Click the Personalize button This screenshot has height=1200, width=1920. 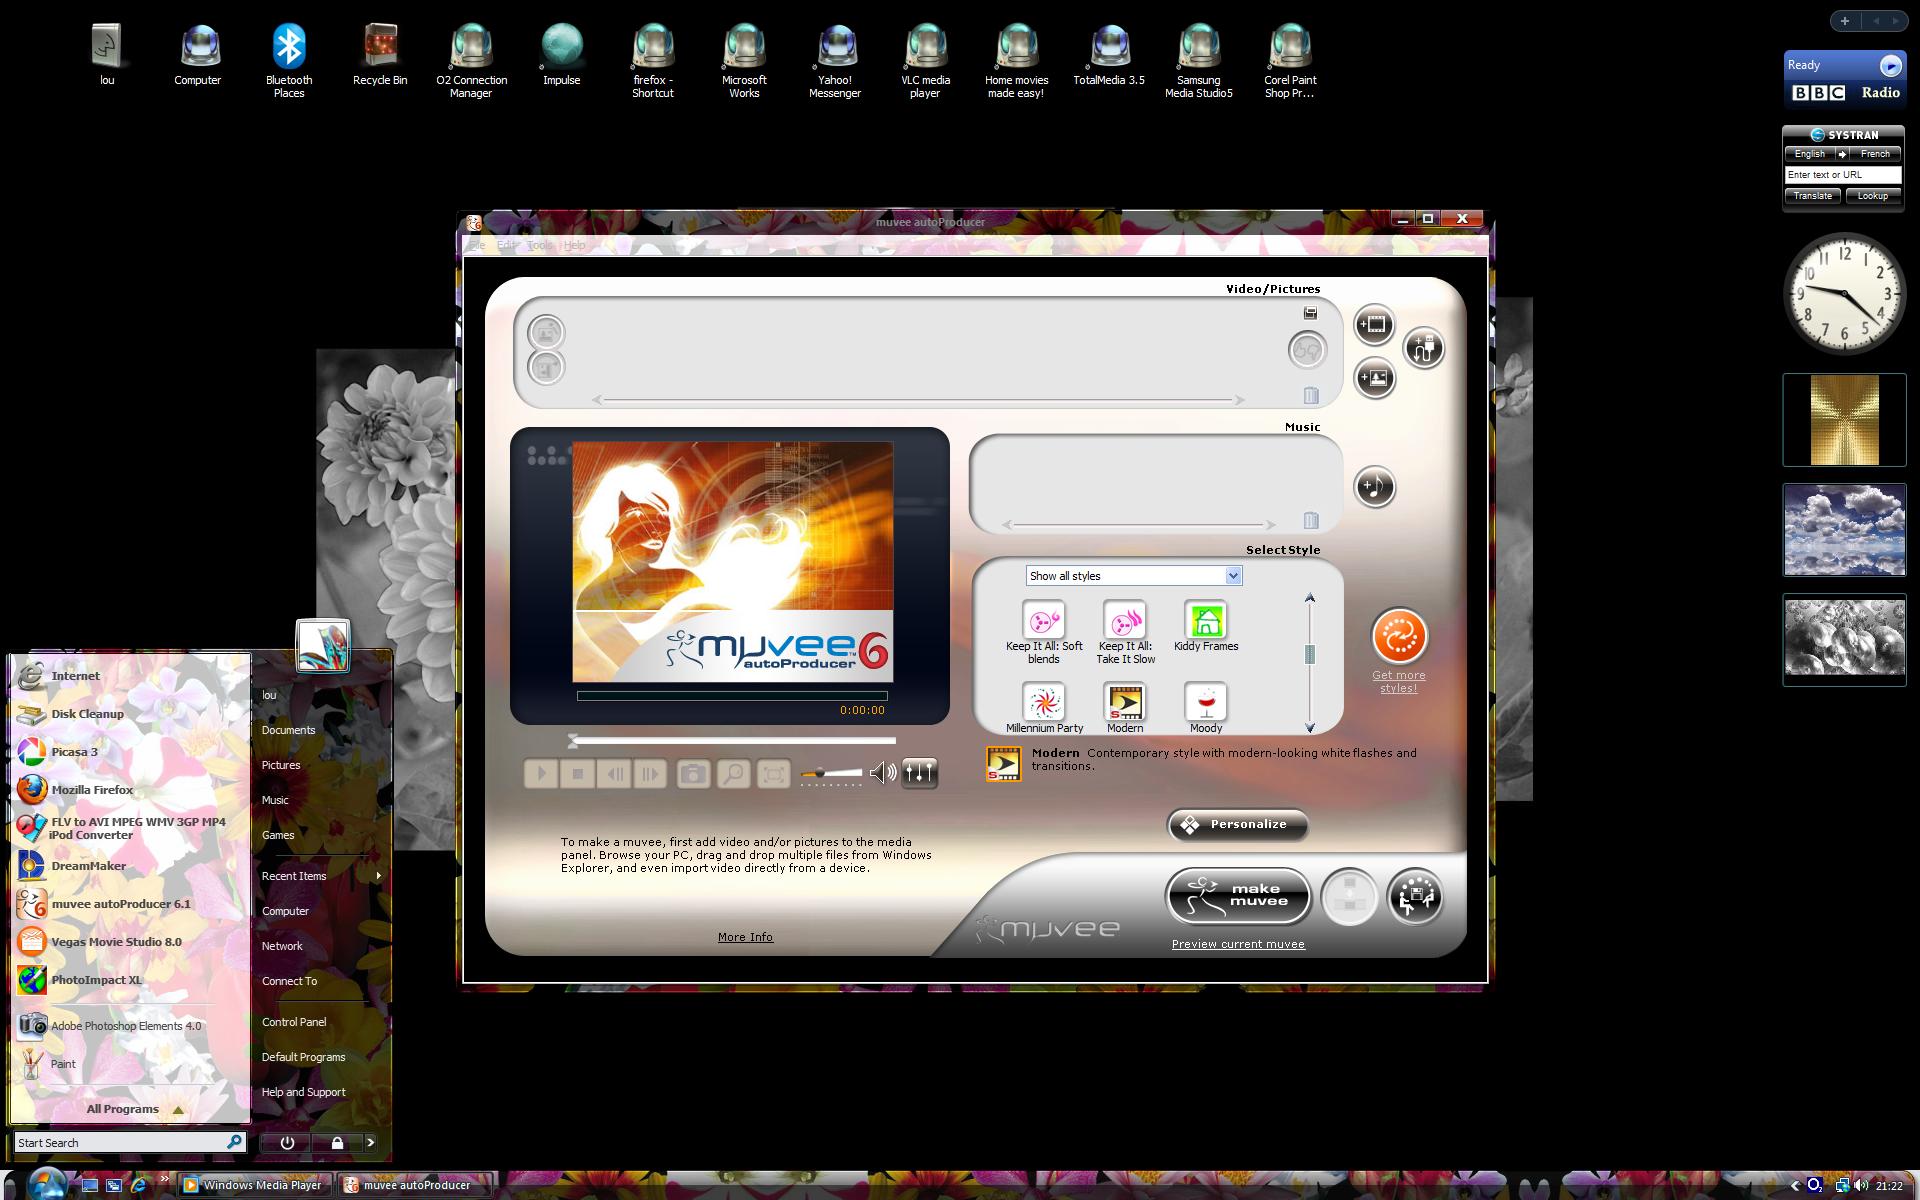1238,824
